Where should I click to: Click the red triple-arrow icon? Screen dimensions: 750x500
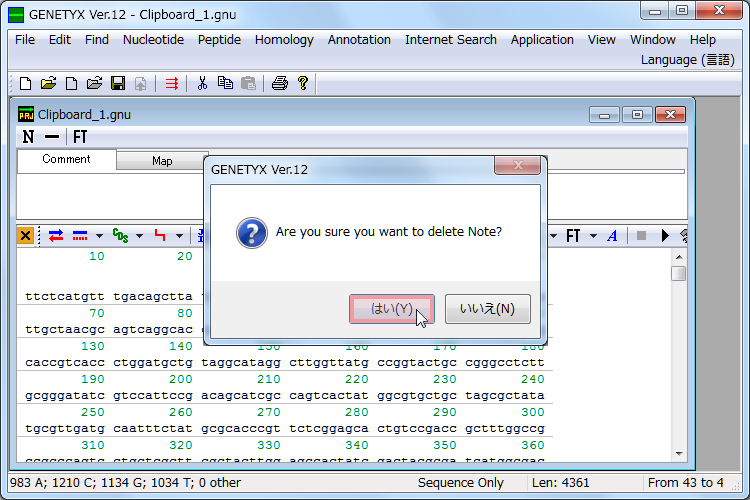click(172, 84)
